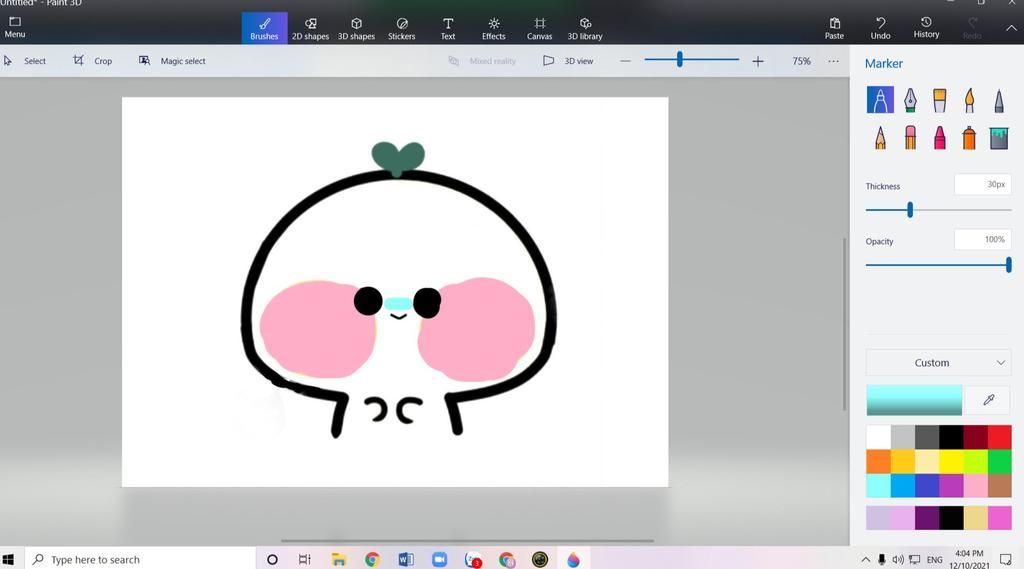The height and width of the screenshot is (569, 1024).
Task: Pick the orange color swatch
Action: [878, 461]
